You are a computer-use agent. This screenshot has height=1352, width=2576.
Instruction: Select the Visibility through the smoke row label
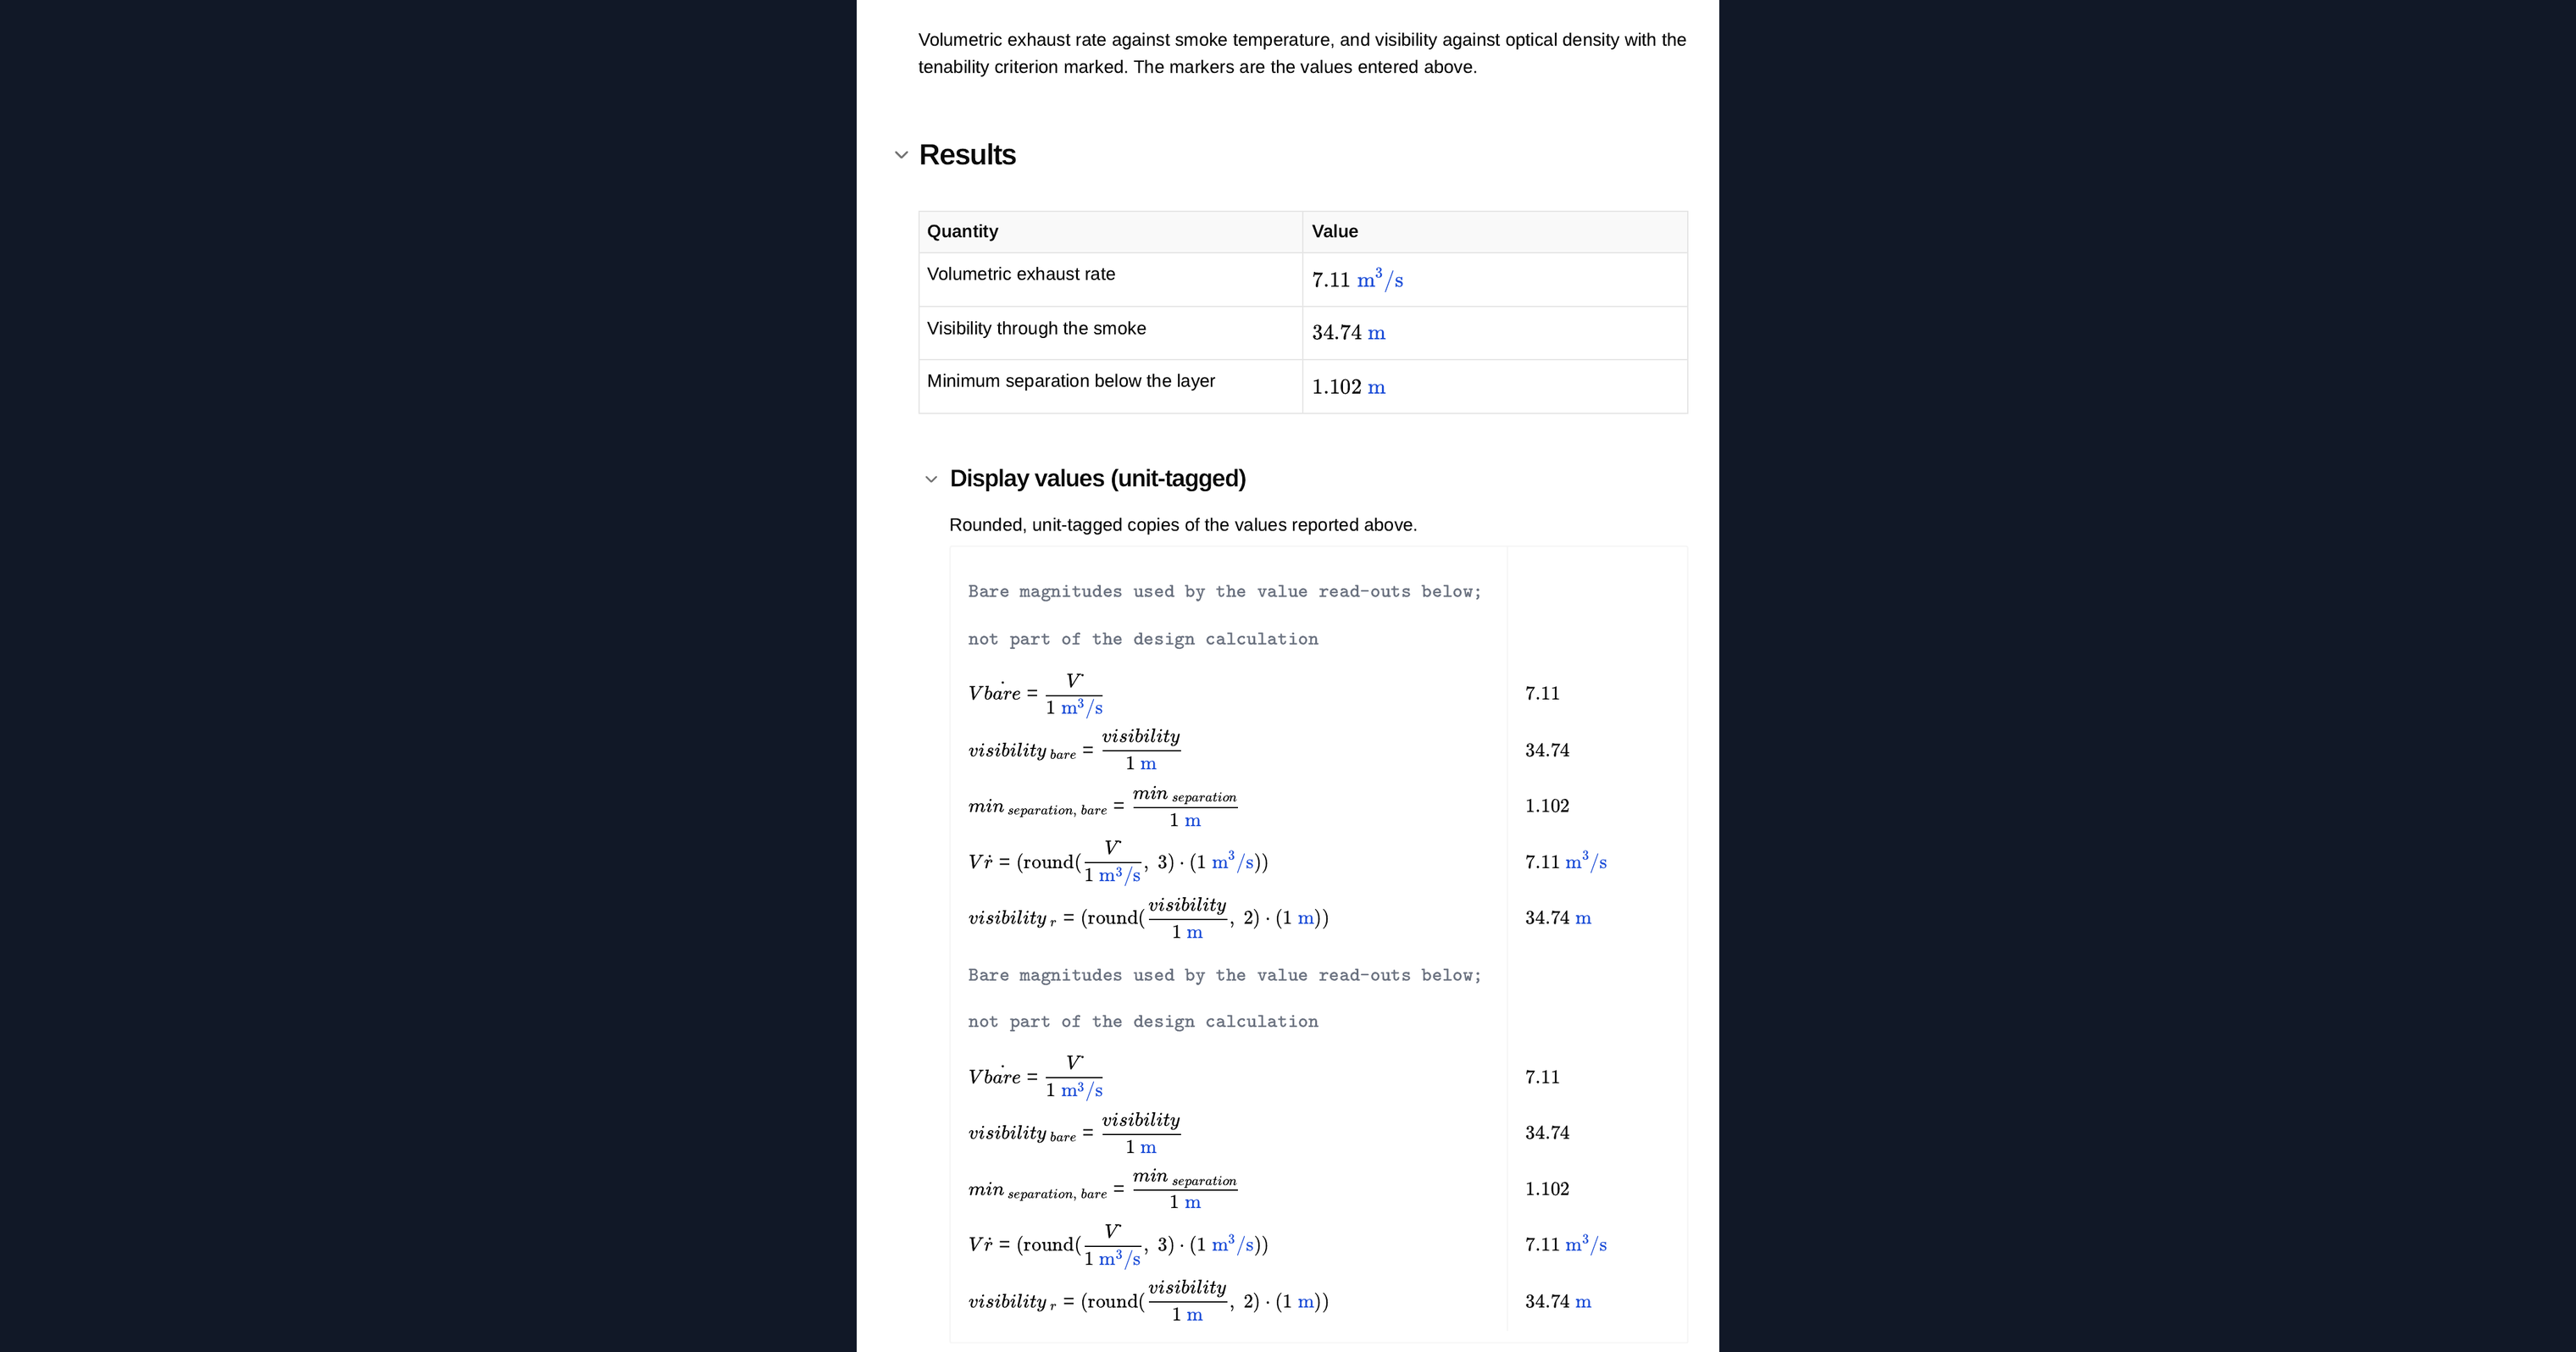pos(1036,328)
